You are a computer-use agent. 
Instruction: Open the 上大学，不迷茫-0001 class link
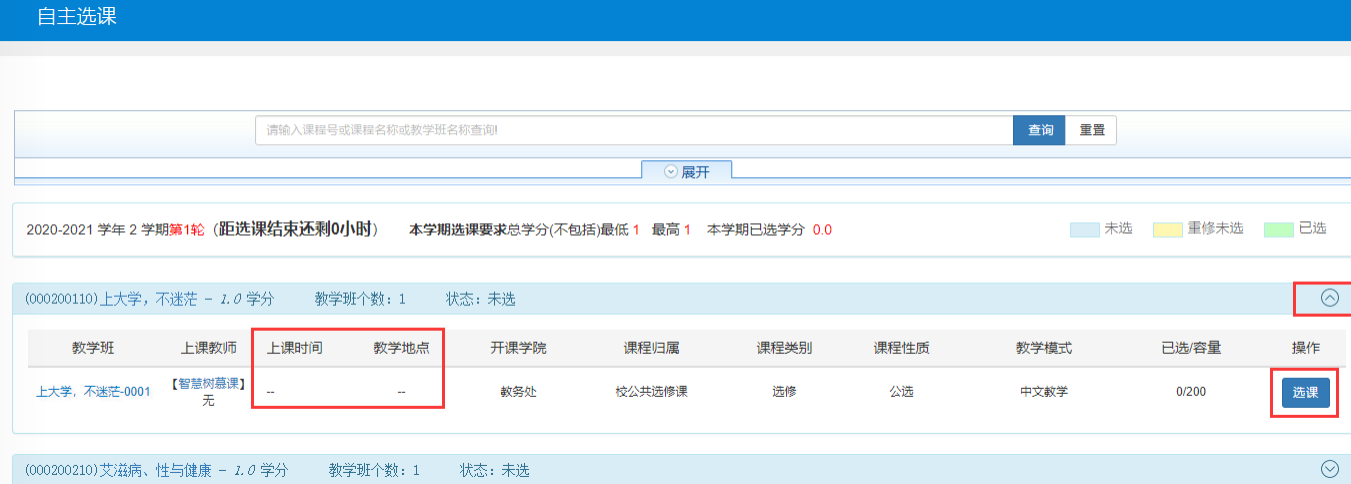point(93,392)
